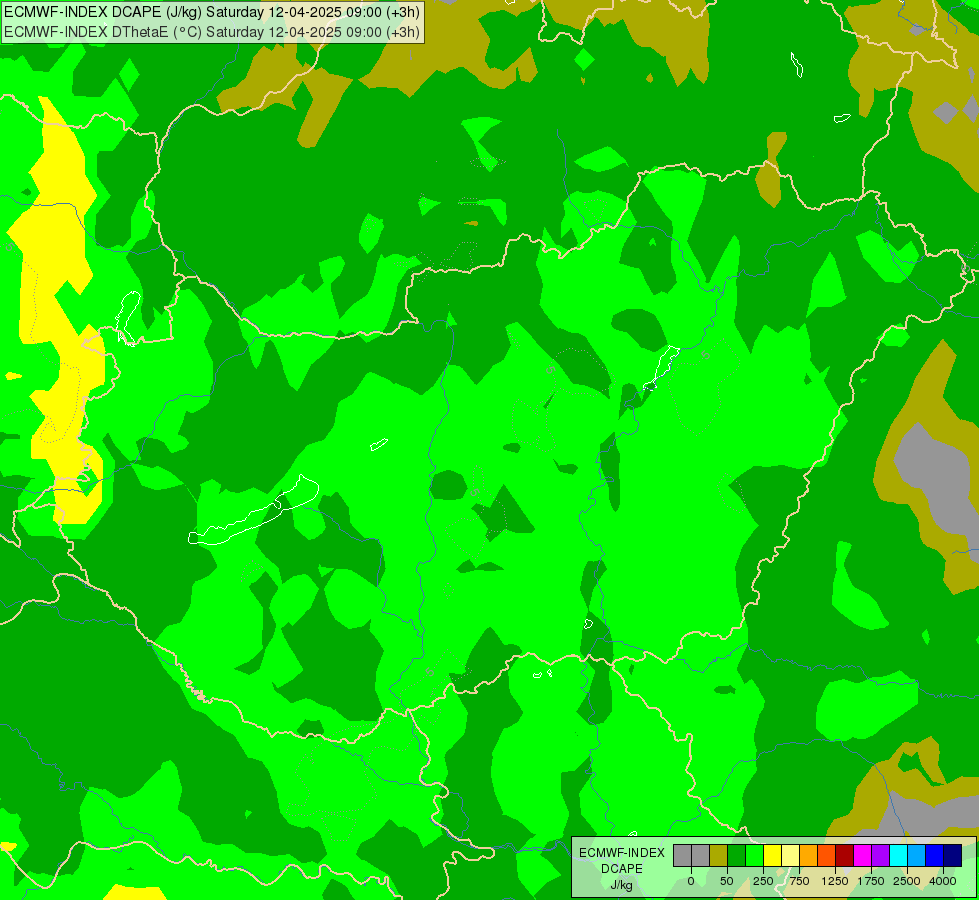Image resolution: width=979 pixels, height=900 pixels.
Task: Click the DCAPE label inside the legend box
Action: pos(622,869)
